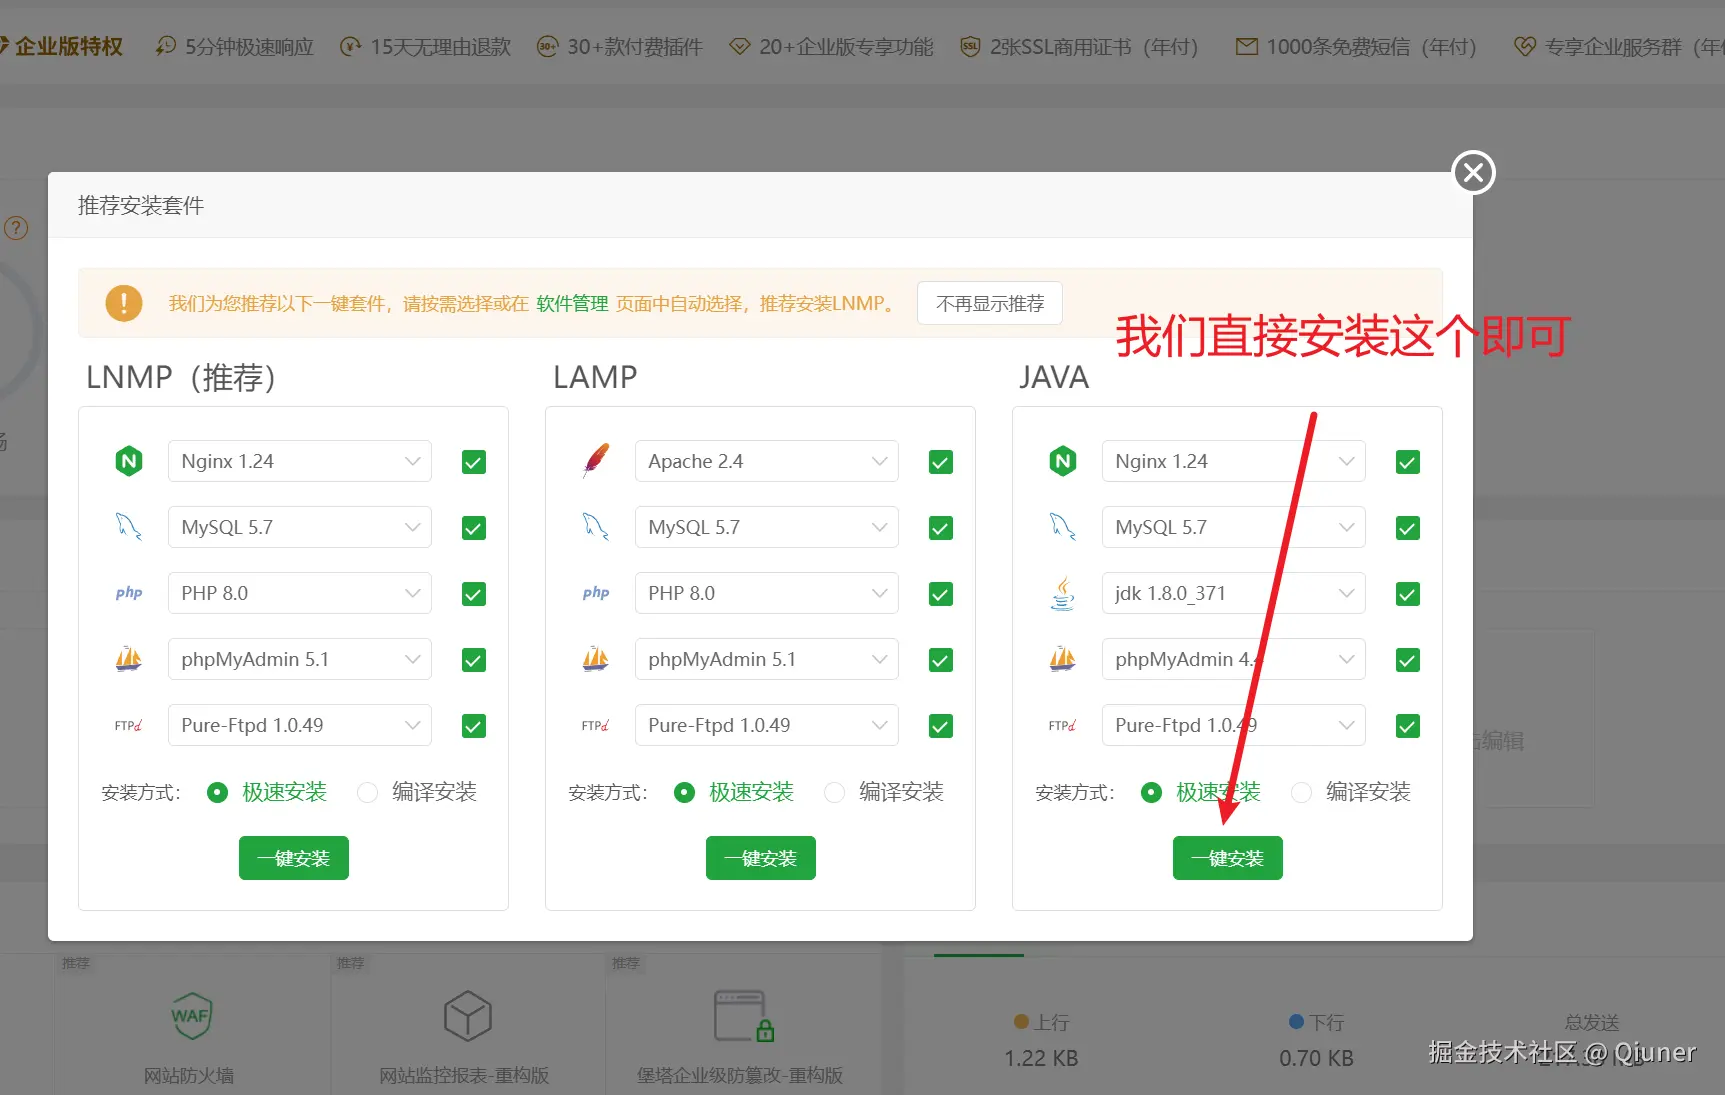
Task: Open MySQL 5.7 version dropdown in JAVA
Action: pos(1234,527)
